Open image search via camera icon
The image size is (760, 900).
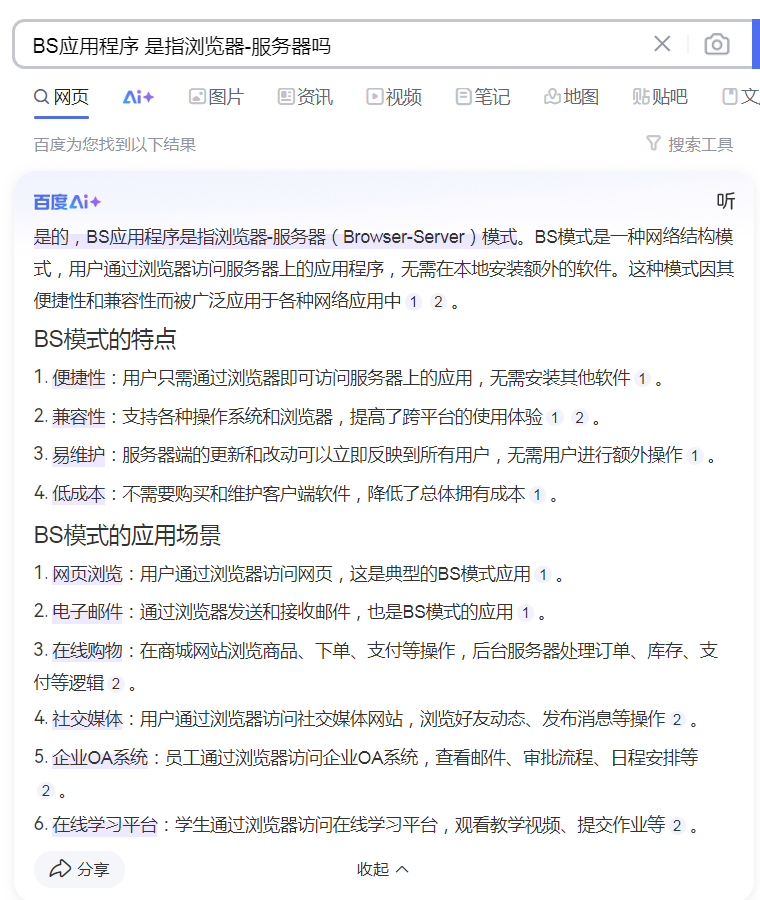716,44
